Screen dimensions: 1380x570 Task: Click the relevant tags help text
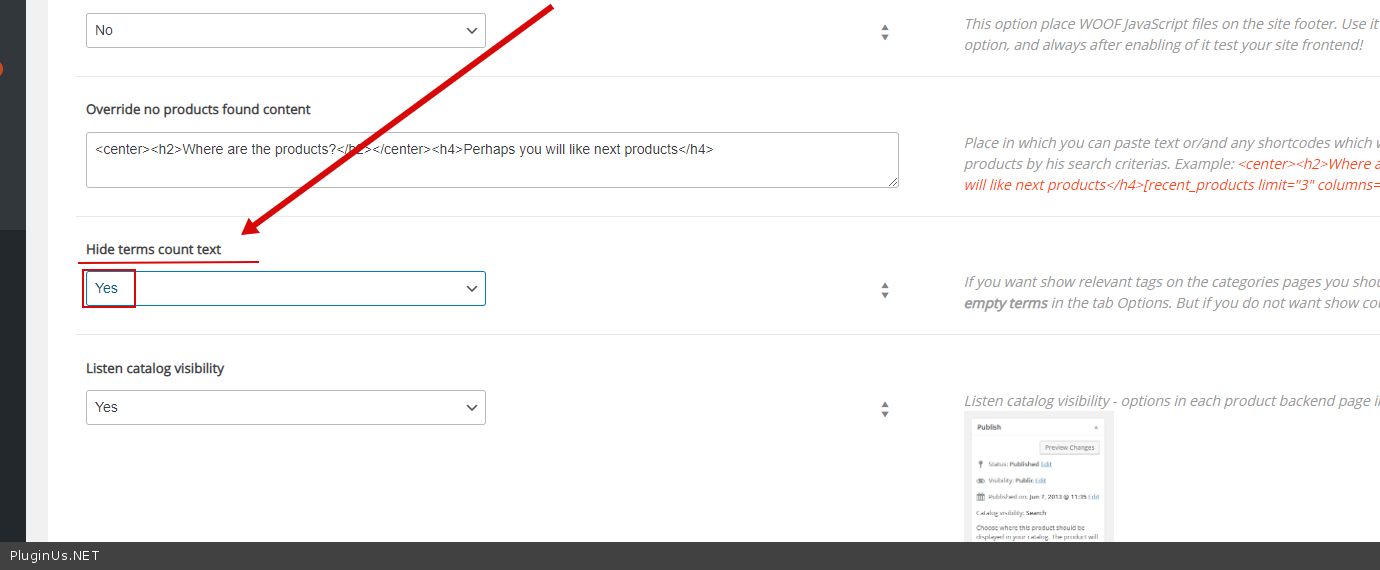click(1172, 292)
